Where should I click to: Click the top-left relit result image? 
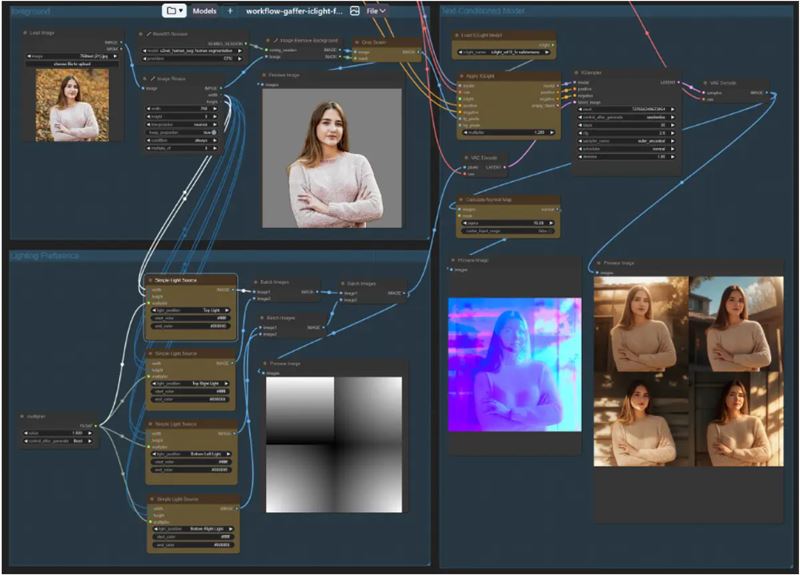tap(641, 324)
